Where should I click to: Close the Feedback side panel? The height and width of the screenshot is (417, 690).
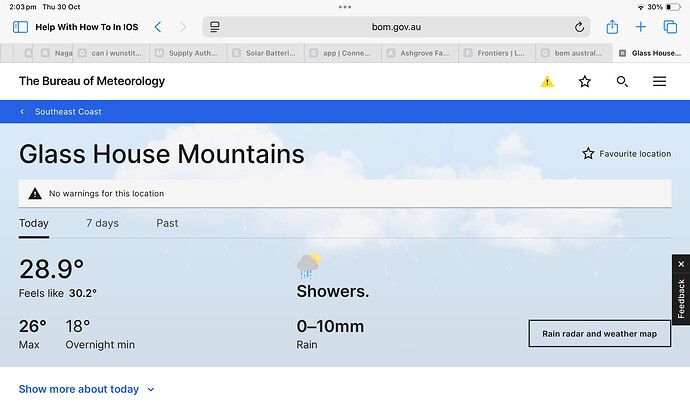(x=681, y=264)
